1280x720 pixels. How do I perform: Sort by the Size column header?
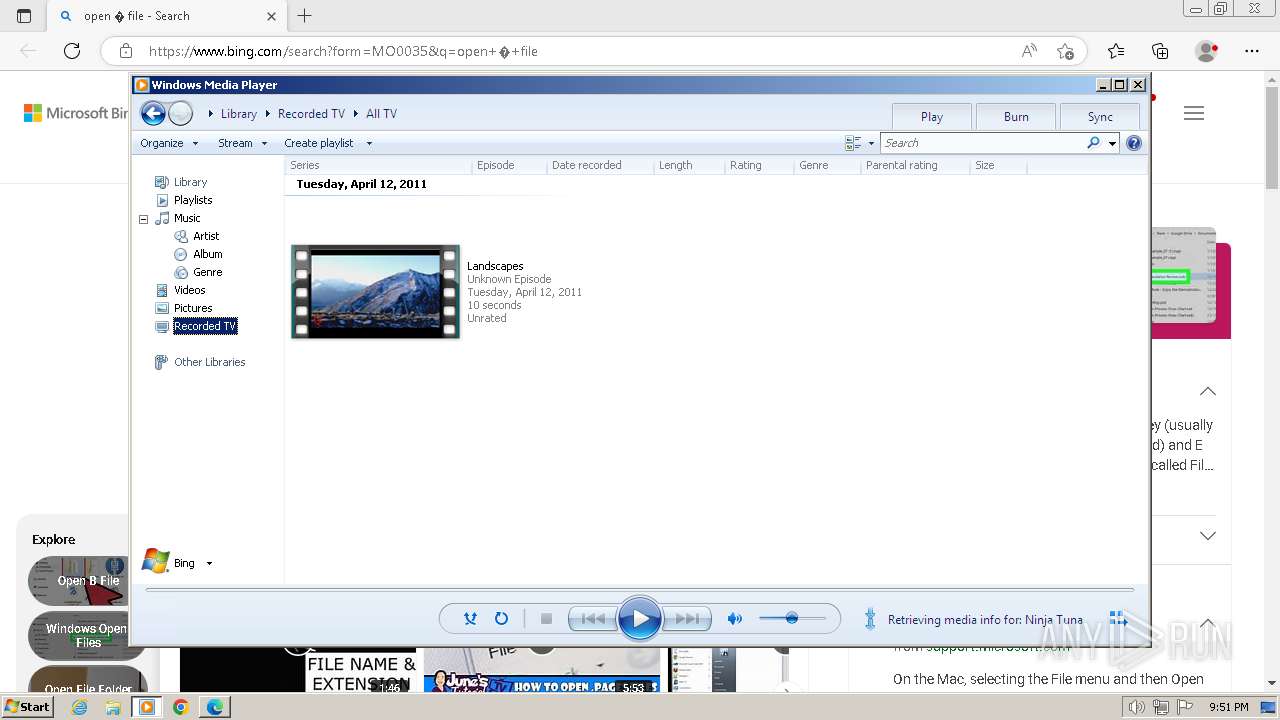point(998,165)
